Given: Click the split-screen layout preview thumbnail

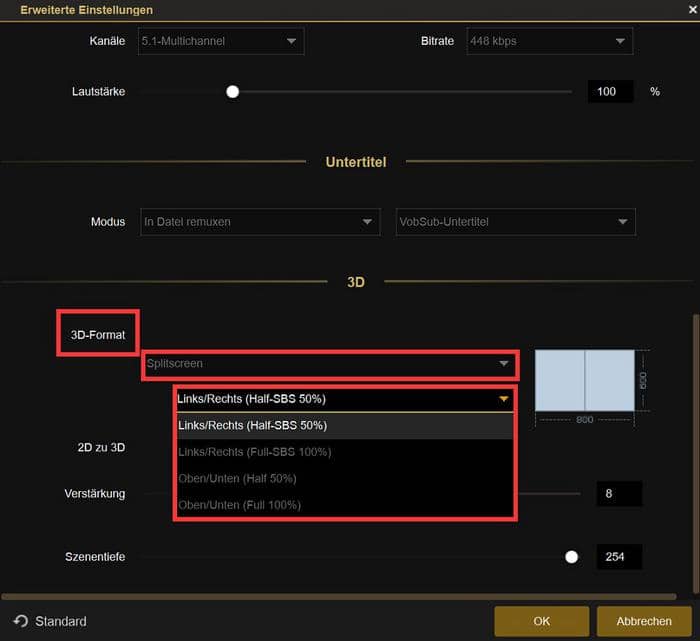Looking at the screenshot, I should [x=585, y=380].
